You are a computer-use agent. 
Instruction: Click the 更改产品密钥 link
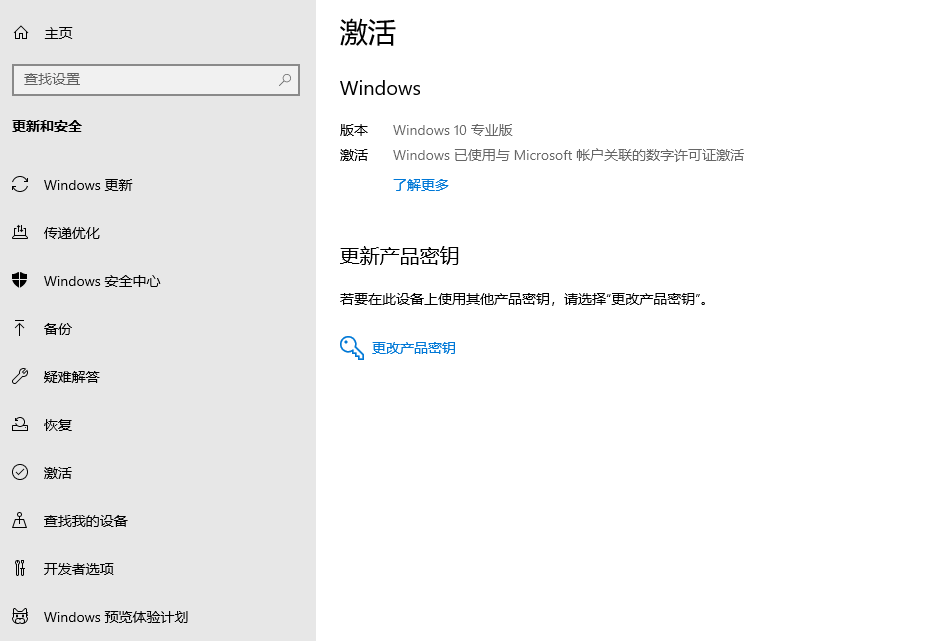click(x=413, y=348)
